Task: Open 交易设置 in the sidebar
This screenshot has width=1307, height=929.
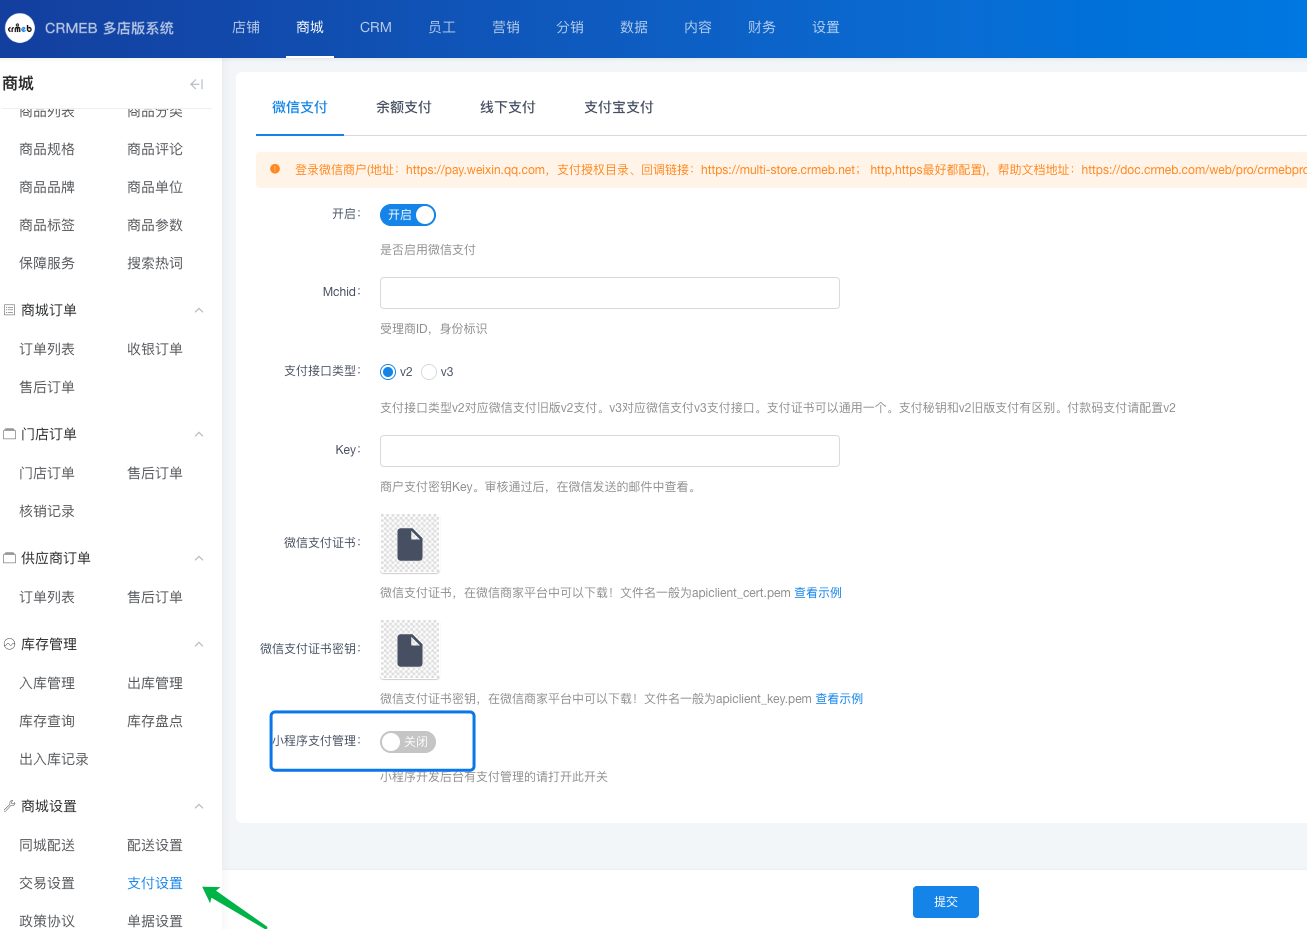Action: pyautogui.click(x=47, y=883)
